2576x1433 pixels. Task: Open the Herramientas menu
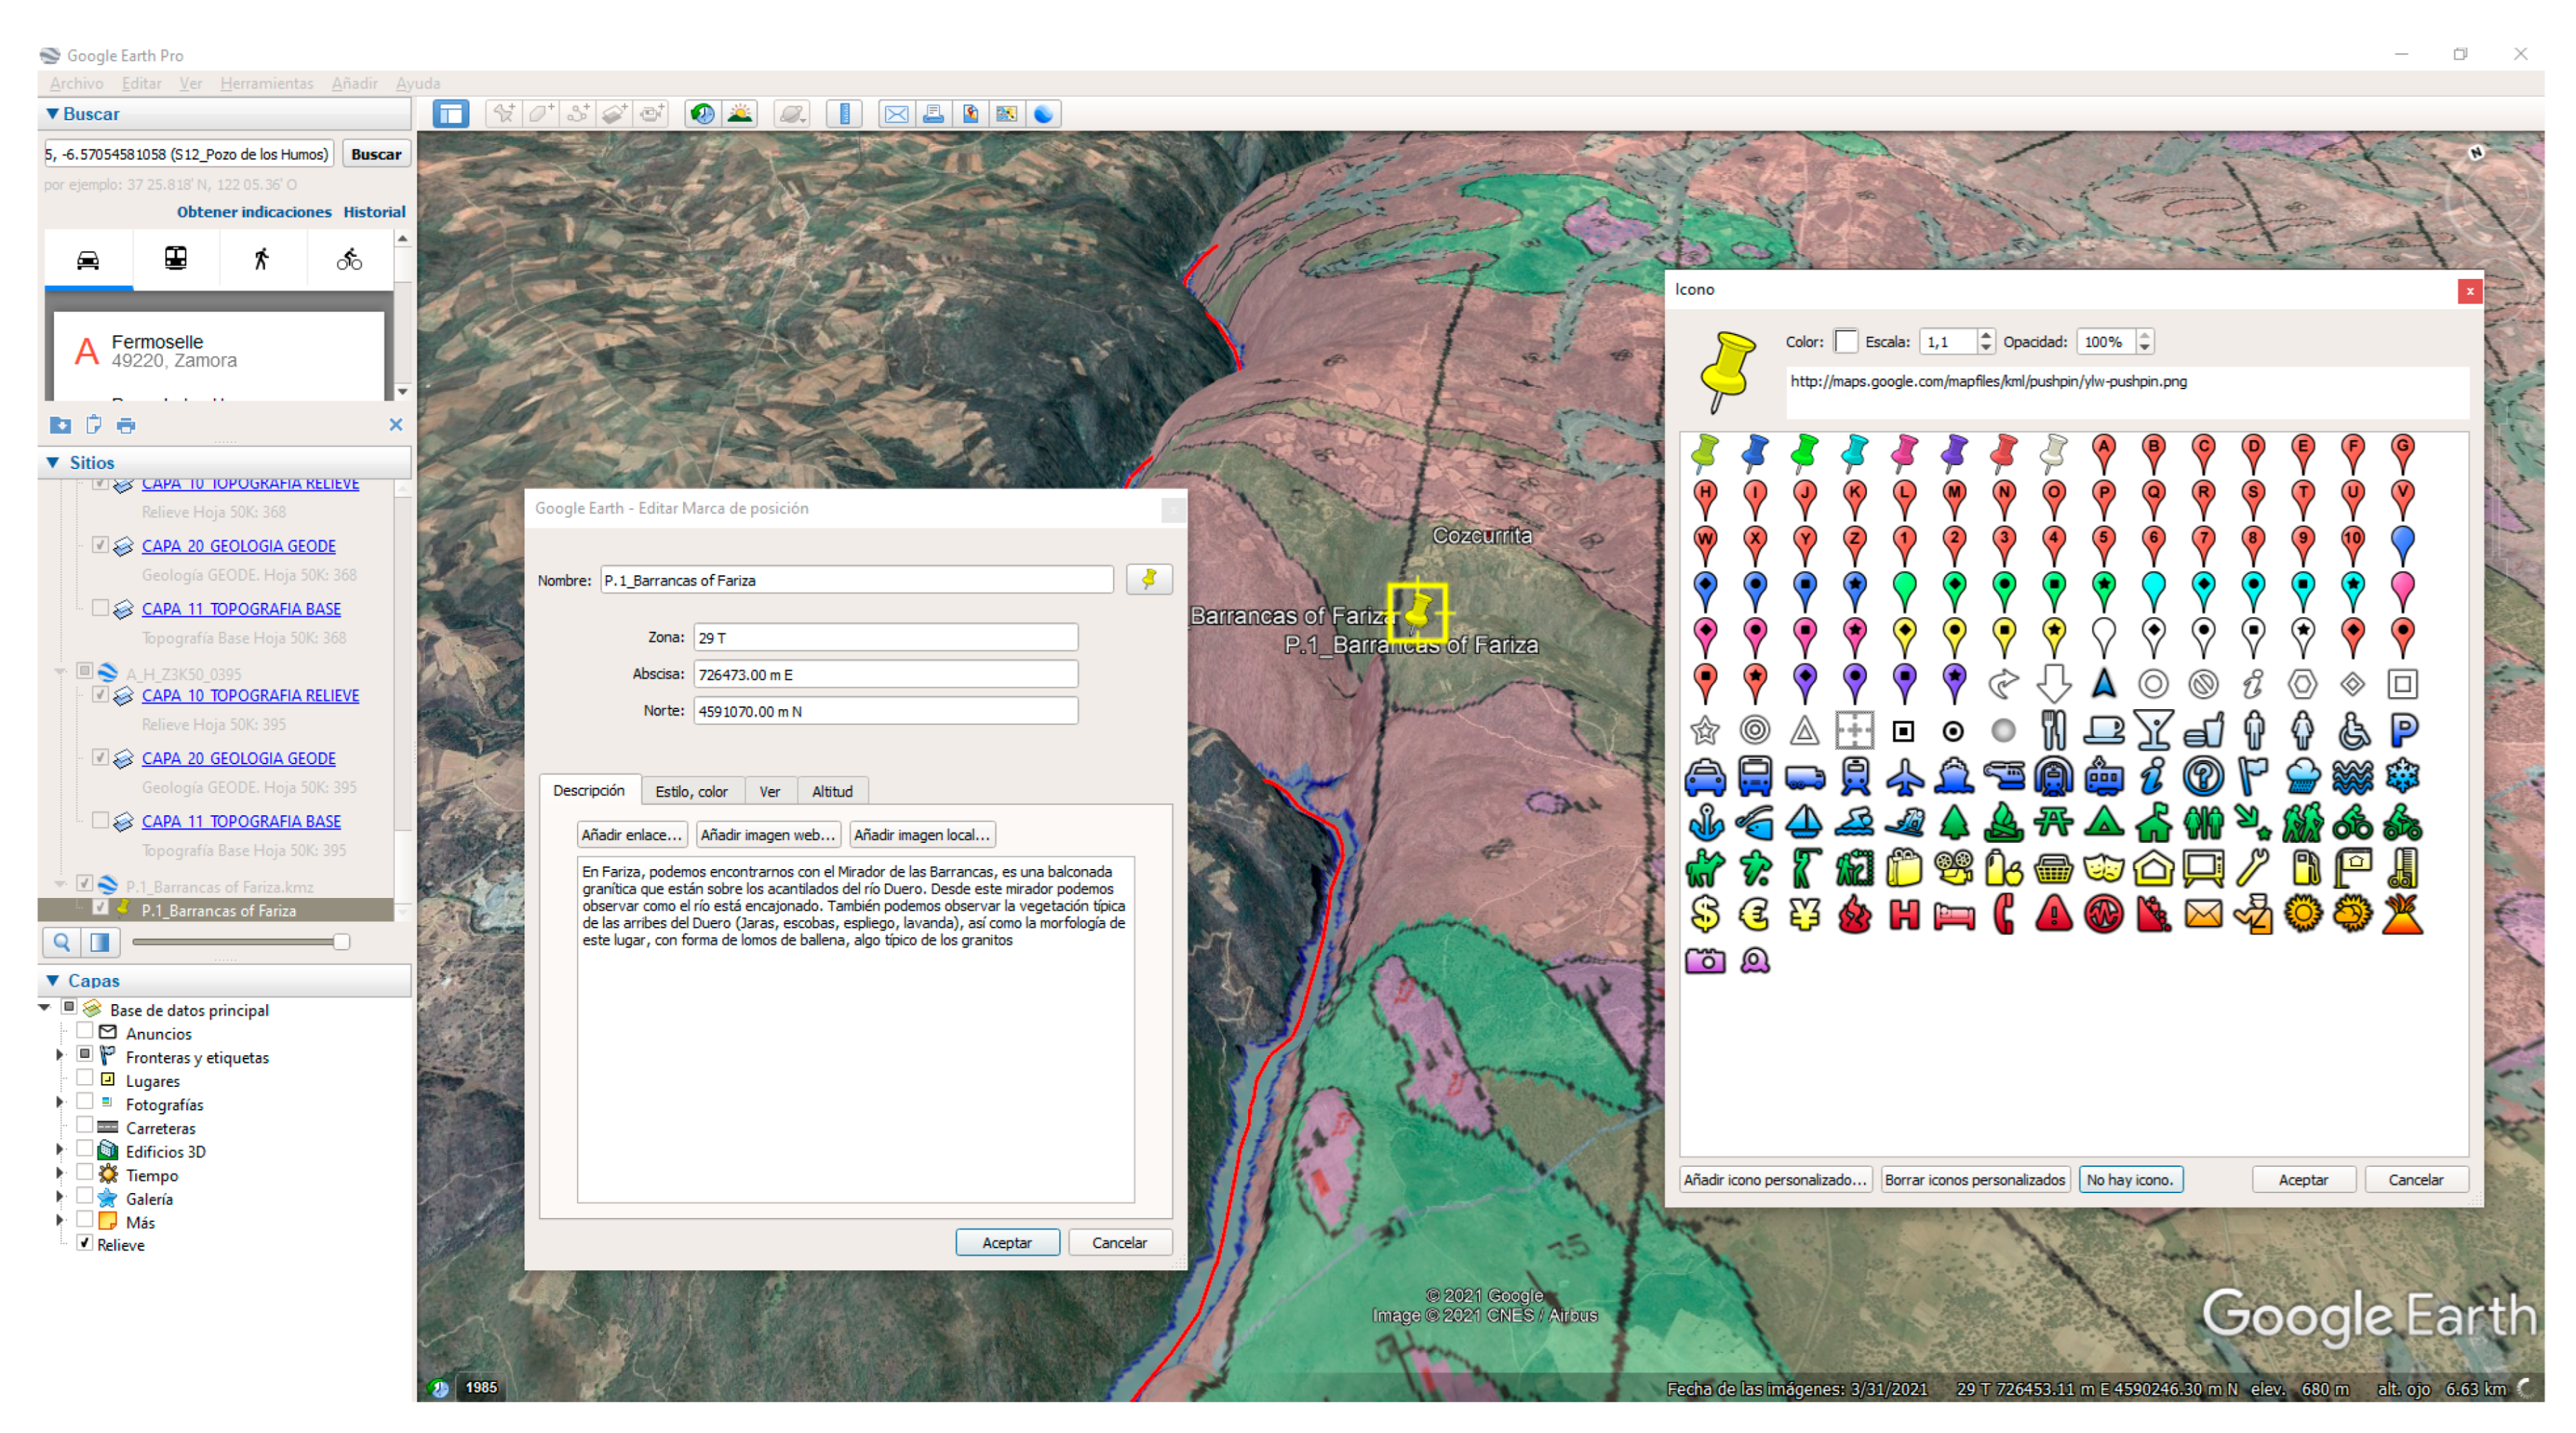[266, 83]
